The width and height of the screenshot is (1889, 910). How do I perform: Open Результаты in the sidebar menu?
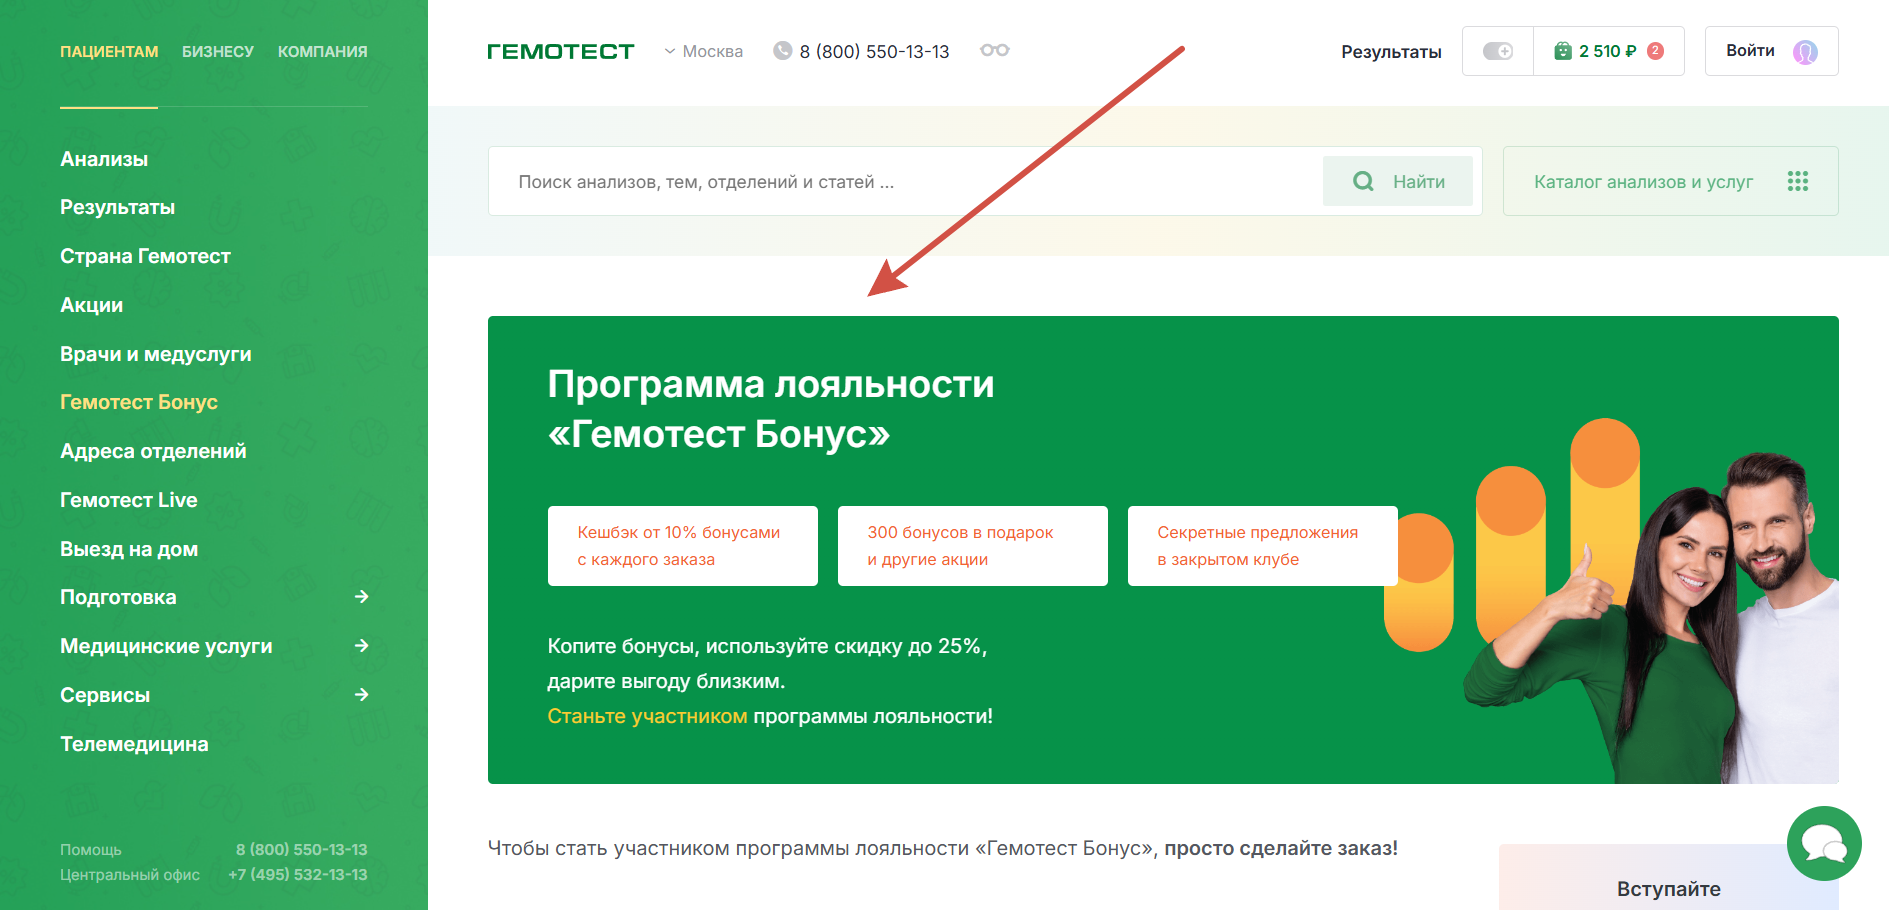tap(117, 207)
